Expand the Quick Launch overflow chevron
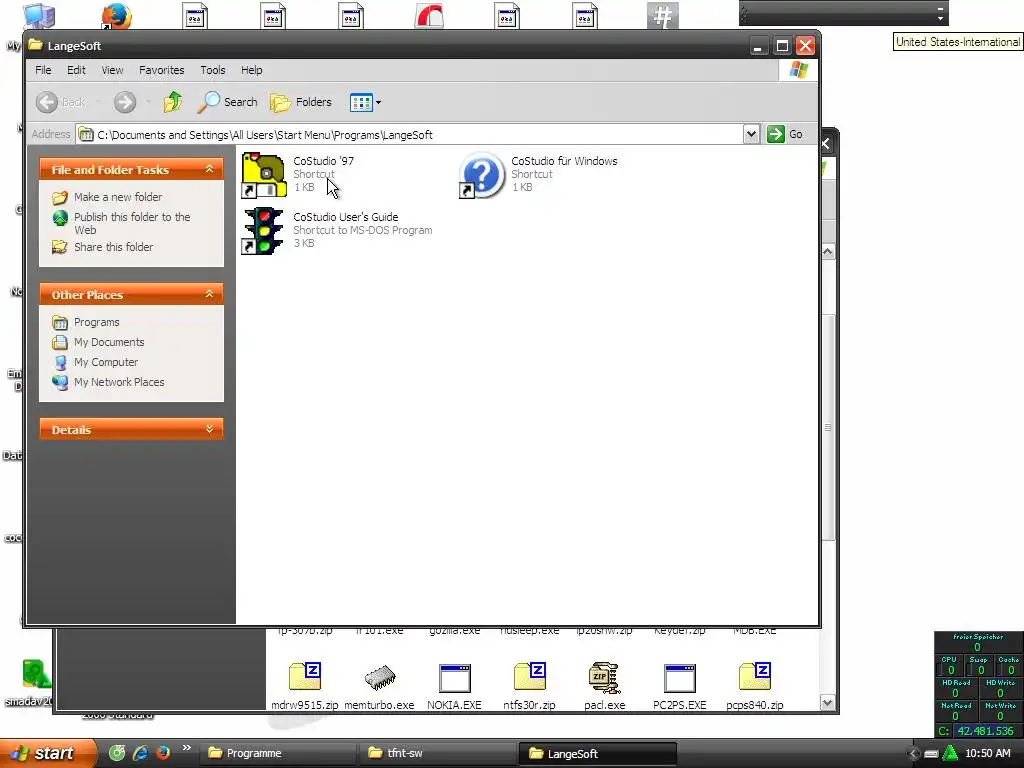Image resolution: width=1024 pixels, height=768 pixels. pyautogui.click(x=187, y=748)
